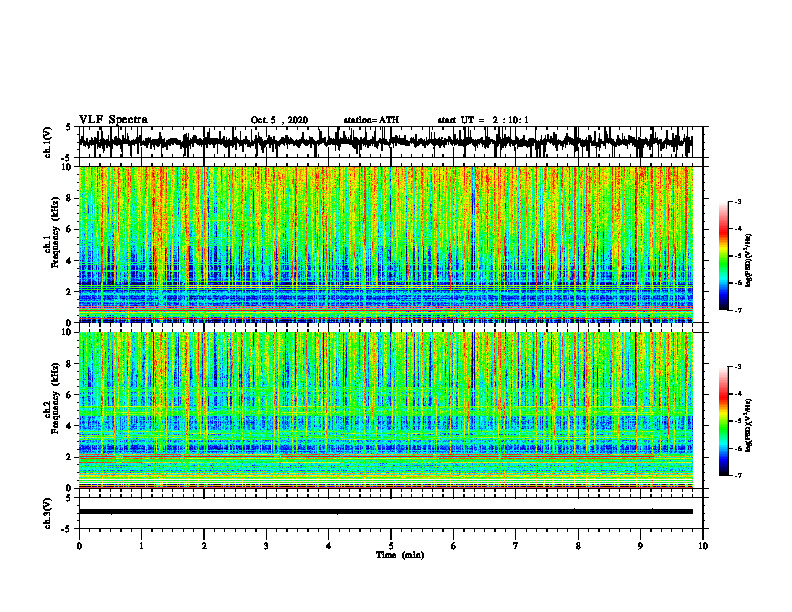Click the ch.1 frequency tick label "6"
Screen dimensions: 792x612
[70, 229]
